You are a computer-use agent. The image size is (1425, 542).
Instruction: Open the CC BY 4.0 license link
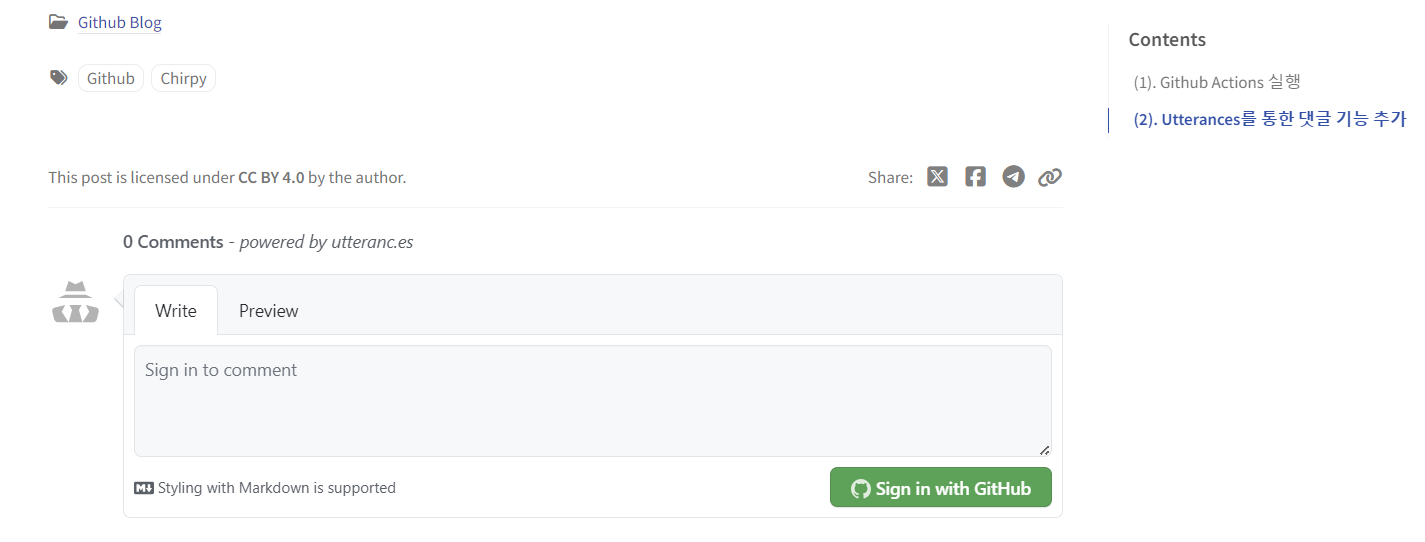coord(271,178)
